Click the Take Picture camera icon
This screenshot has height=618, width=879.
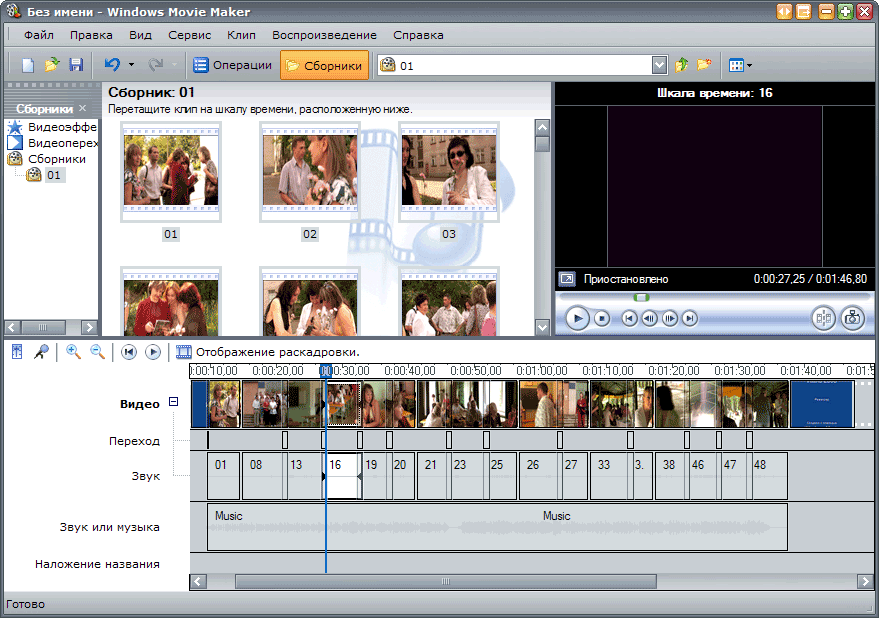(x=852, y=318)
